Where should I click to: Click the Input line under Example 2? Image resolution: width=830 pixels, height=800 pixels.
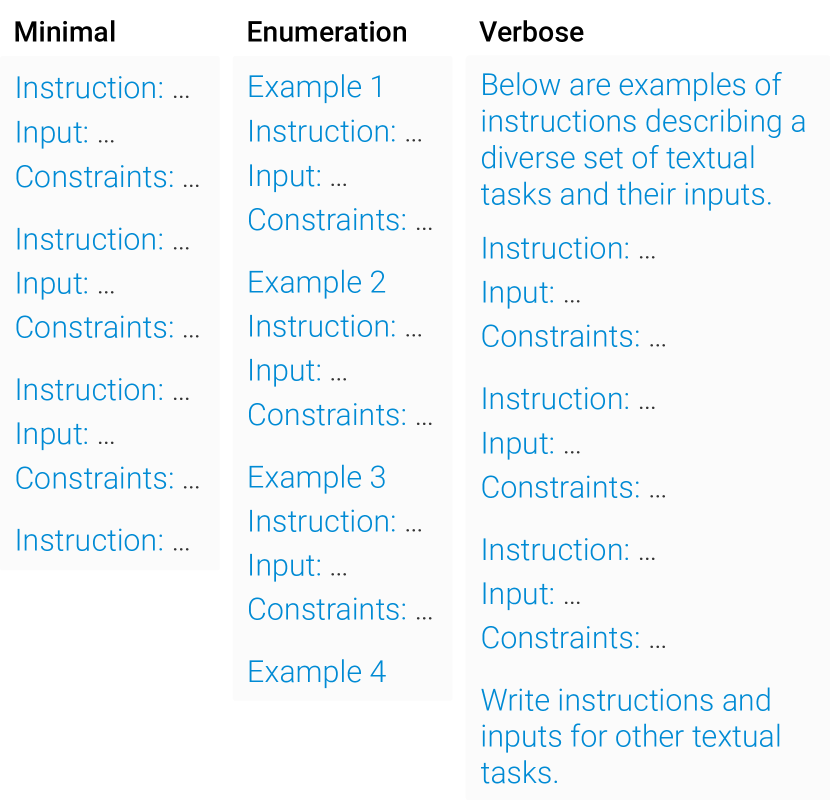coord(297,370)
